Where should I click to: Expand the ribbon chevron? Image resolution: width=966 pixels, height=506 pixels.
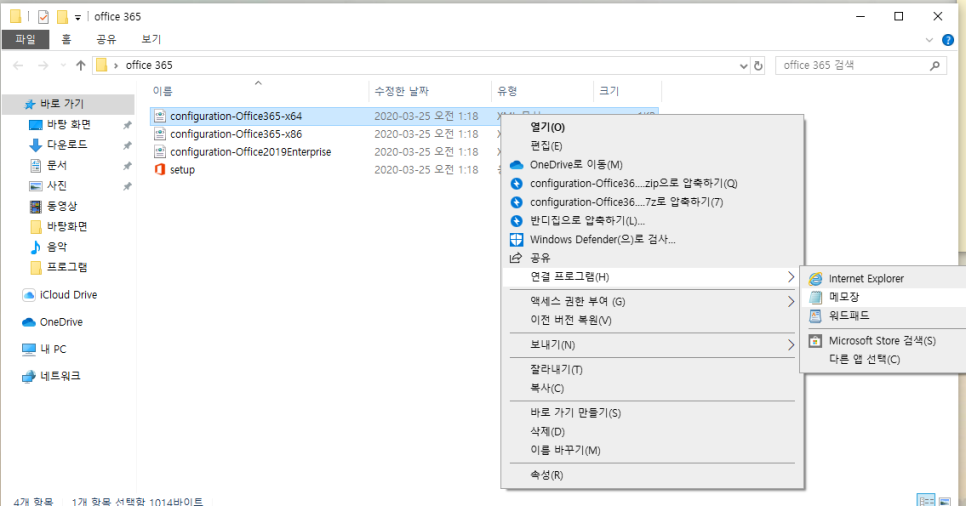930,40
